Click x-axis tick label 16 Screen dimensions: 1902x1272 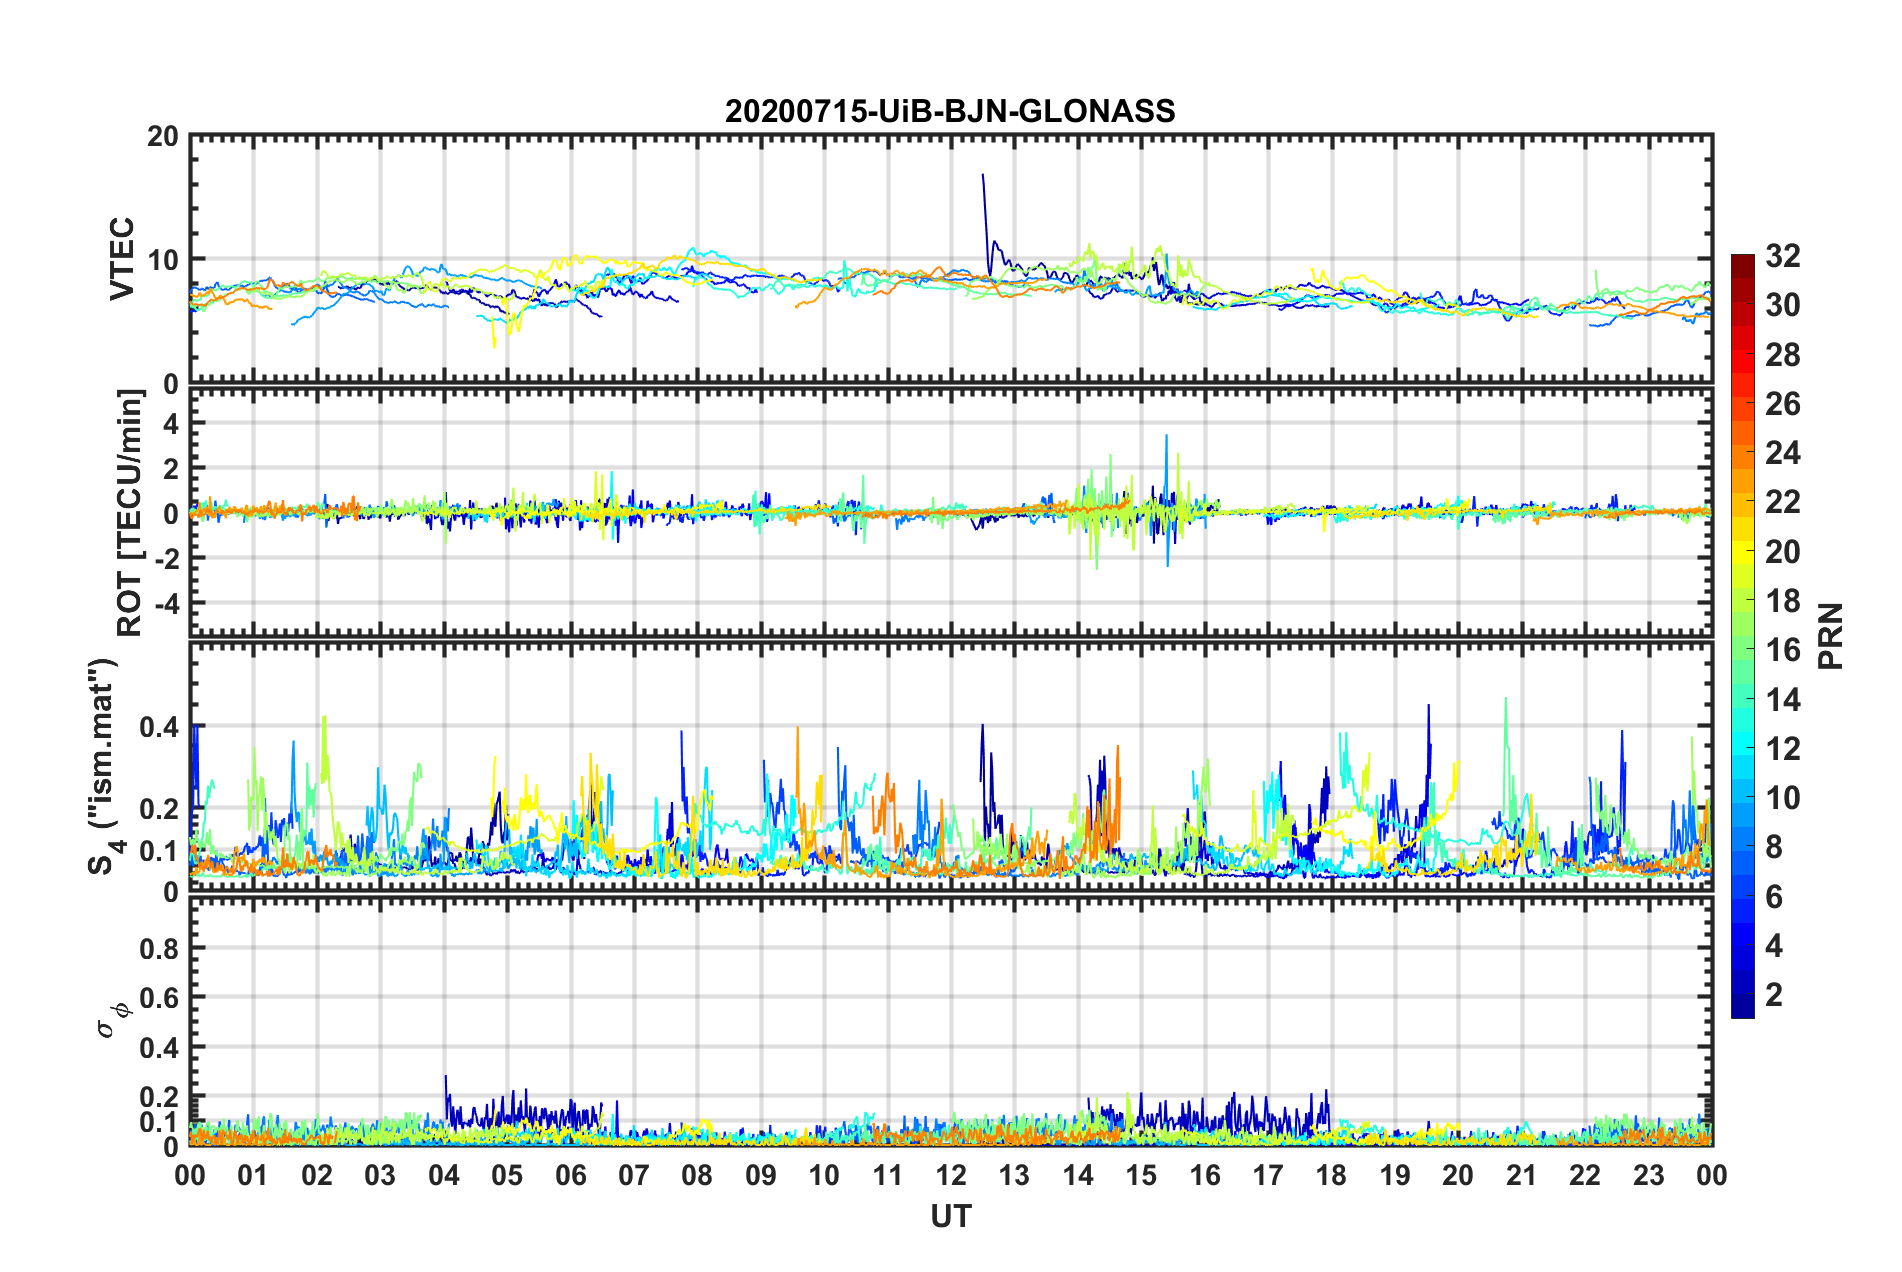coord(1205,1175)
